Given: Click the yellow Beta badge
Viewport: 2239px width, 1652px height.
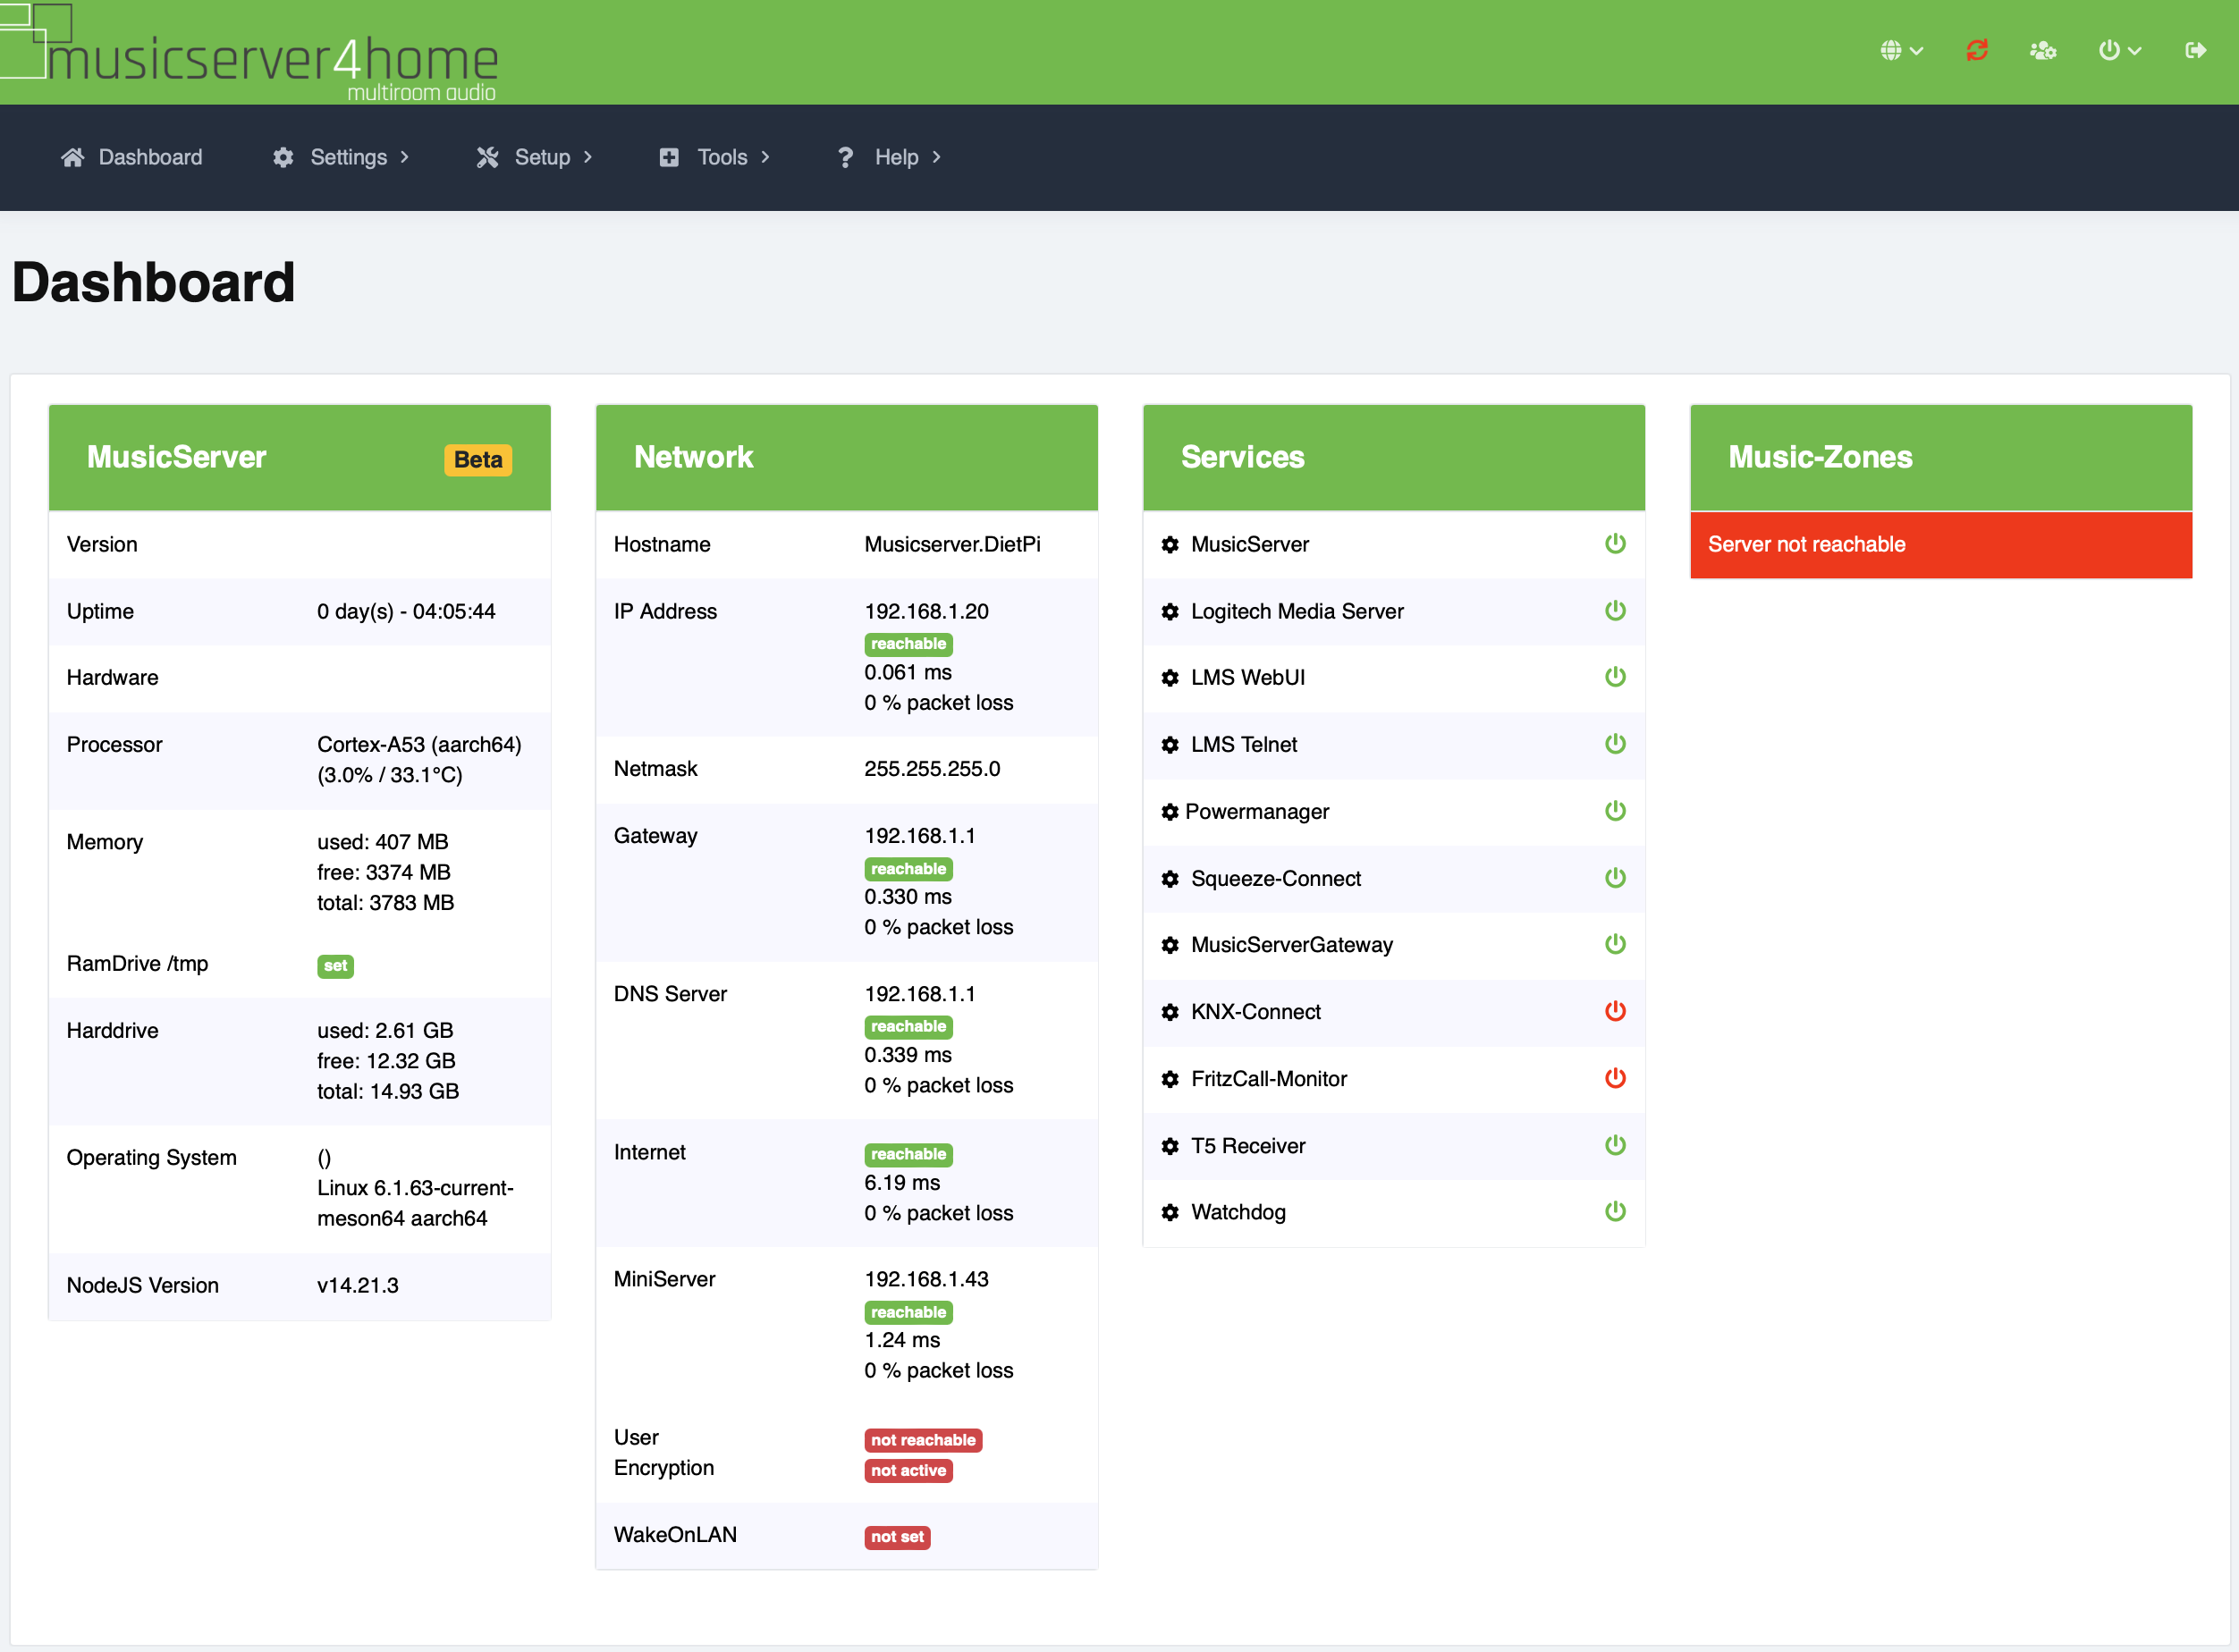Looking at the screenshot, I should 478,460.
